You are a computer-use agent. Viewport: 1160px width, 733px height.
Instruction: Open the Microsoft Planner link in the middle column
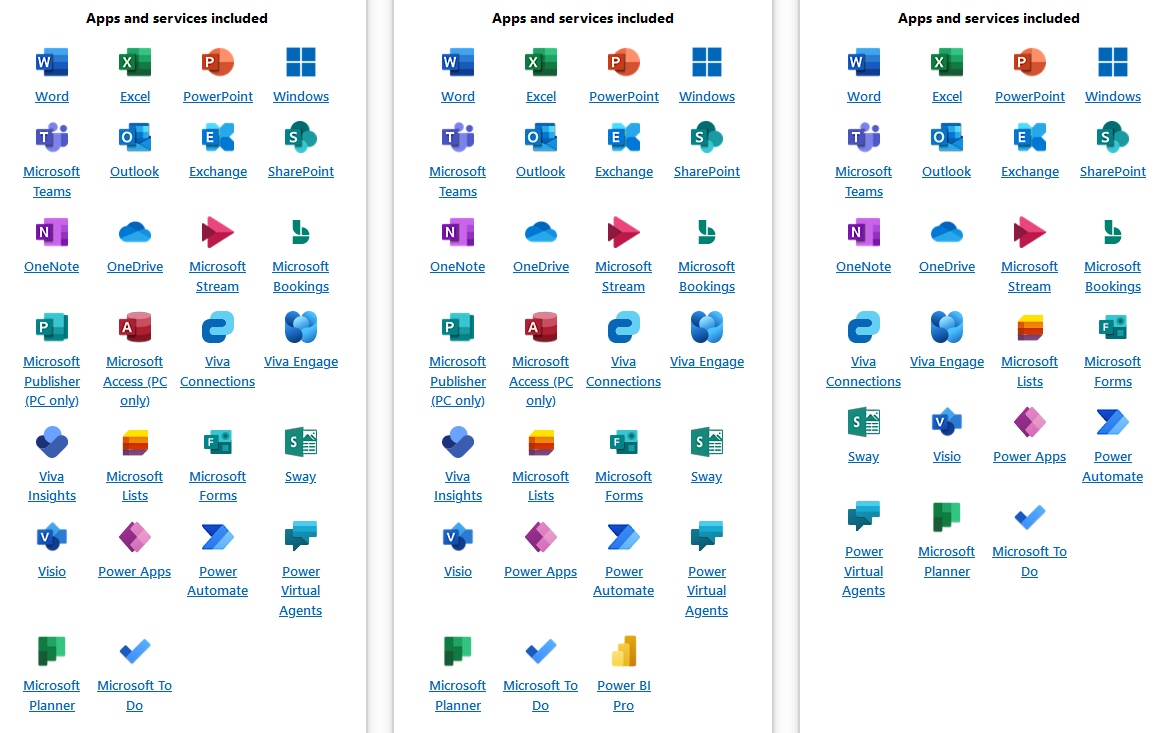pos(458,696)
